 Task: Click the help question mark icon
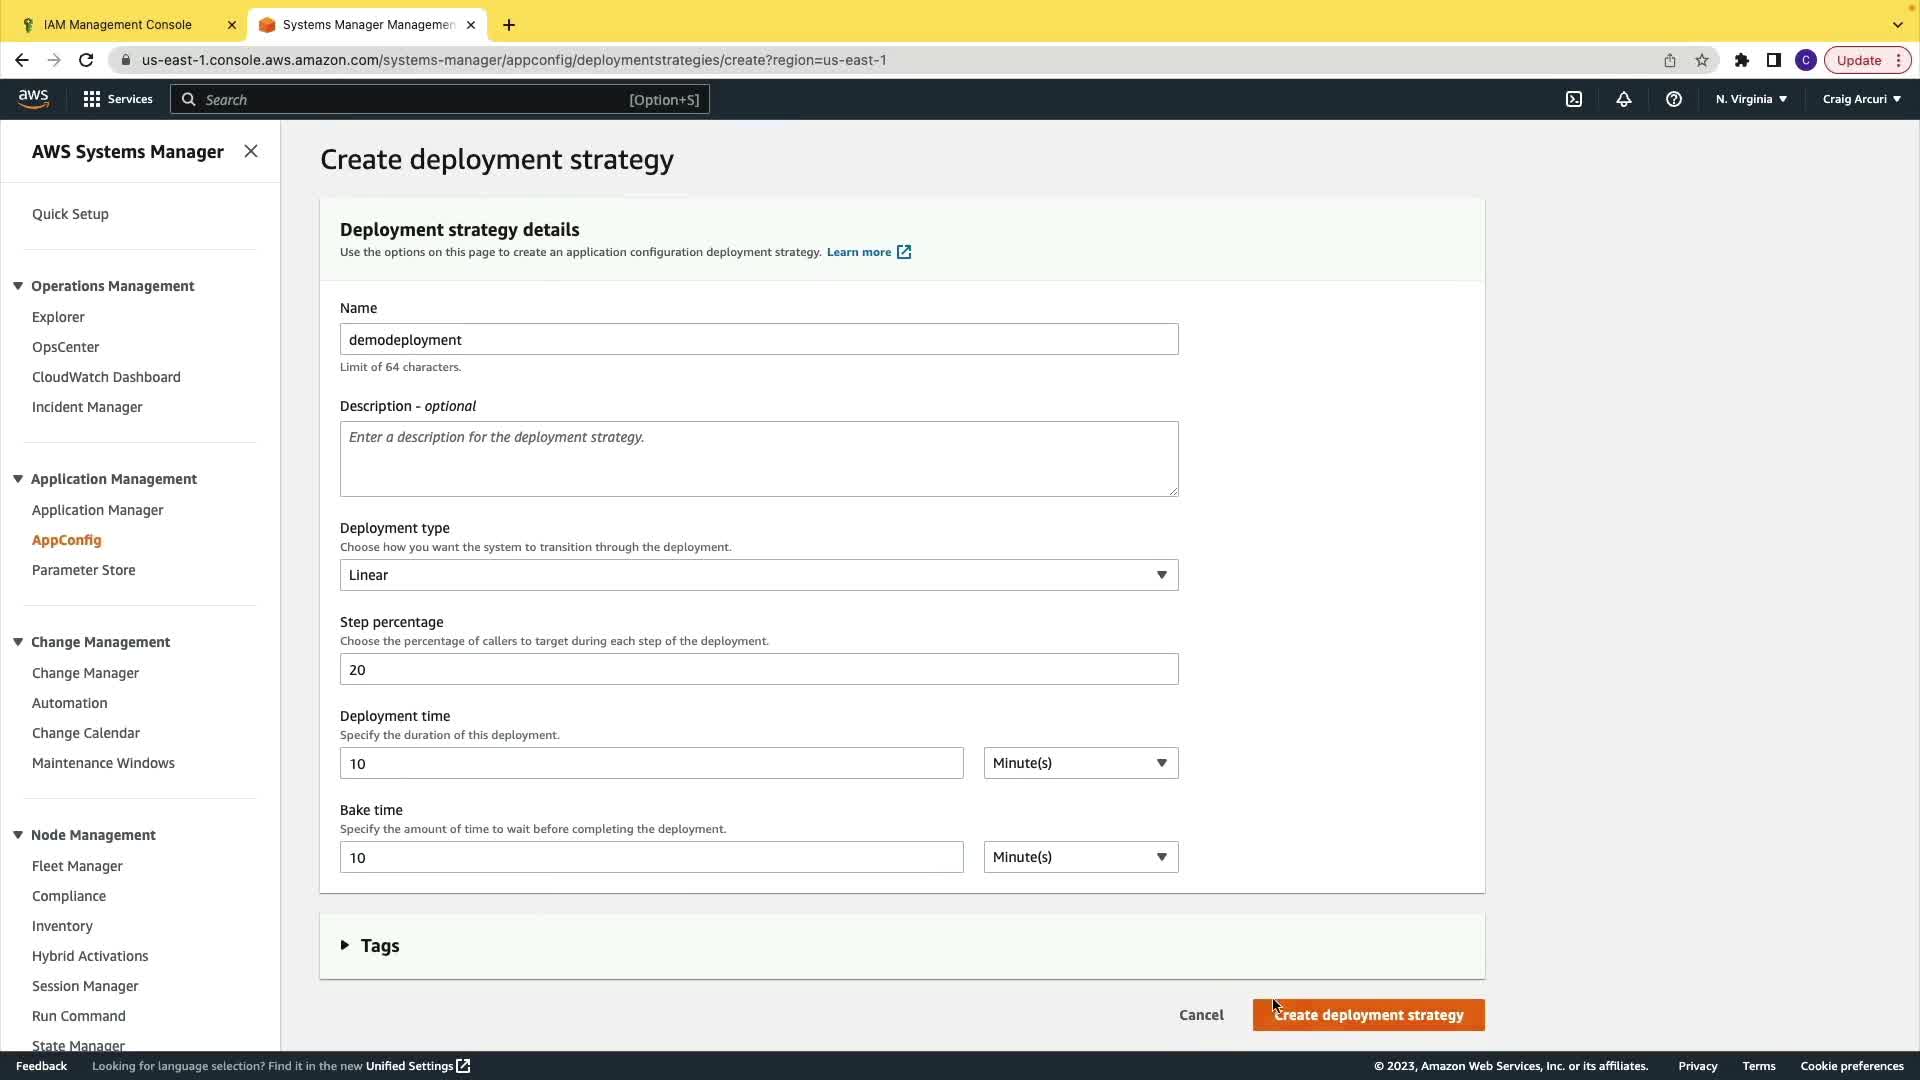click(x=1674, y=99)
